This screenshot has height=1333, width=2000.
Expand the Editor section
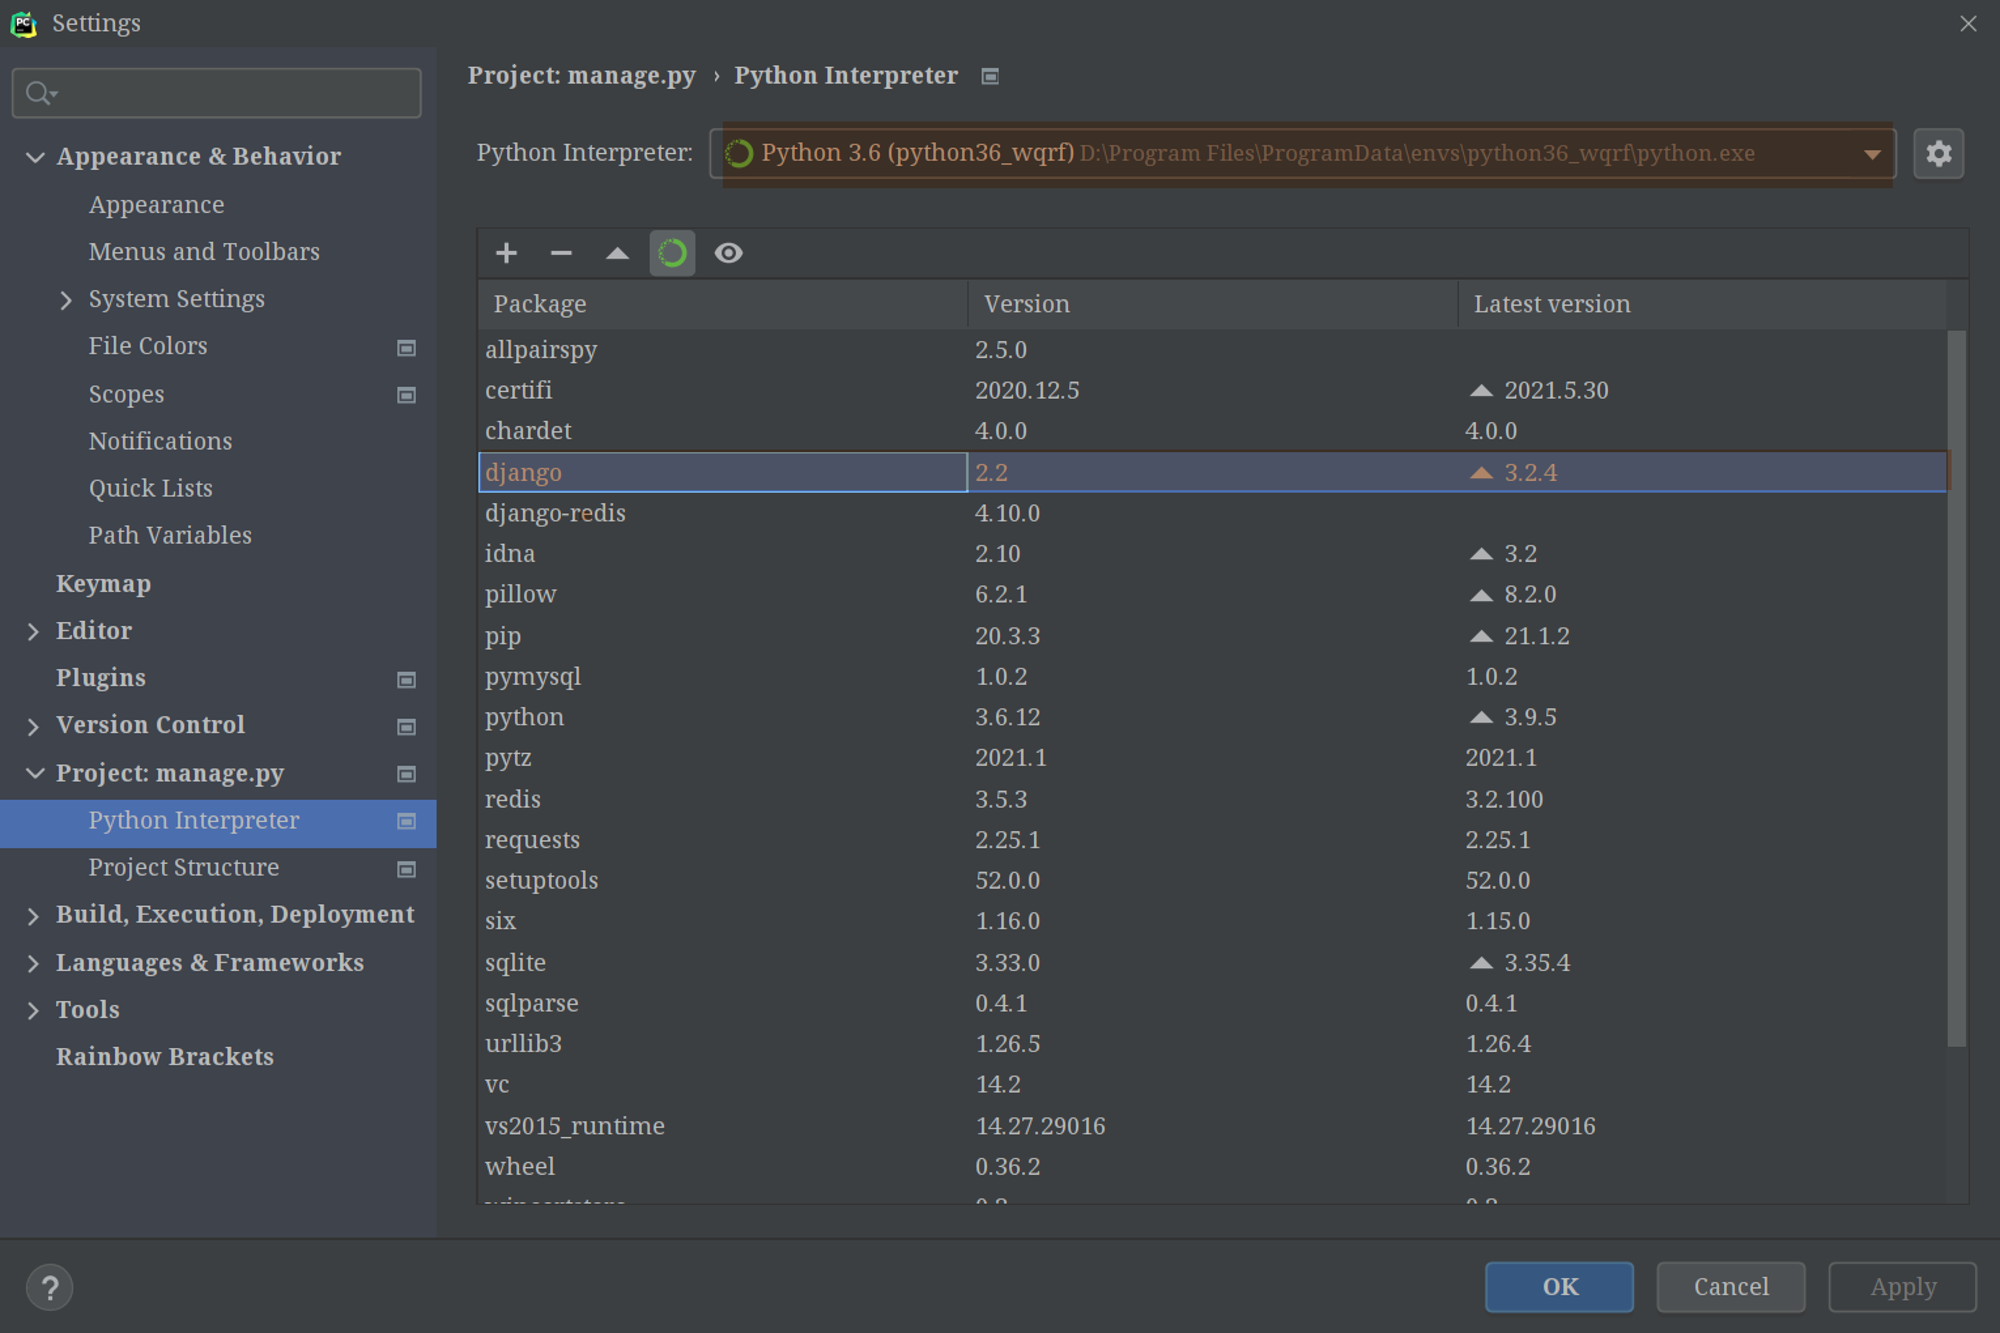tap(33, 631)
